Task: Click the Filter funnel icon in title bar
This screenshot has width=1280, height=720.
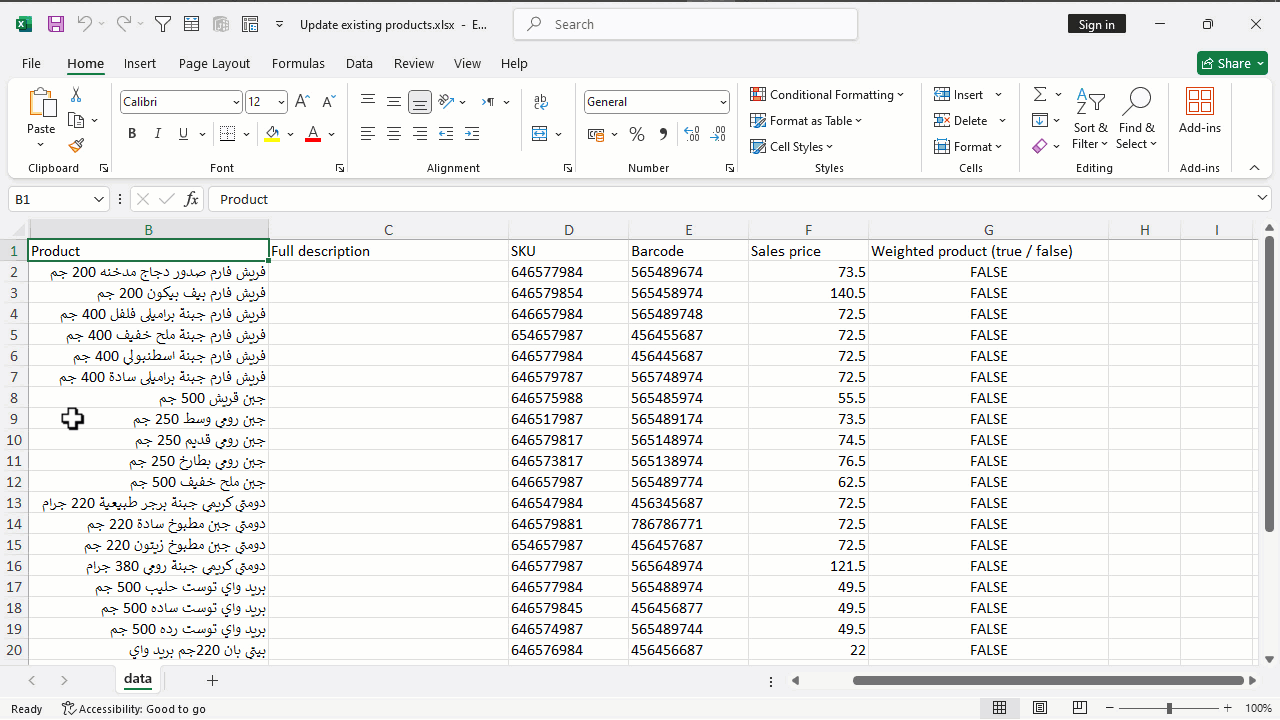Action: pyautogui.click(x=163, y=24)
